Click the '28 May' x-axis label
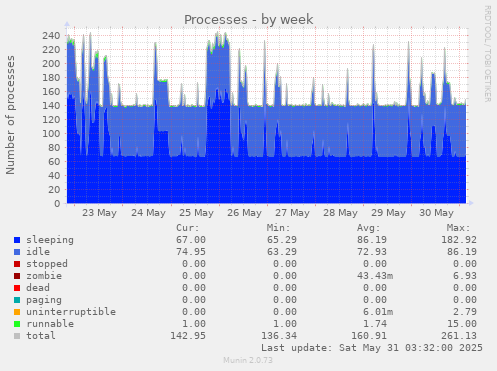 coord(340,213)
